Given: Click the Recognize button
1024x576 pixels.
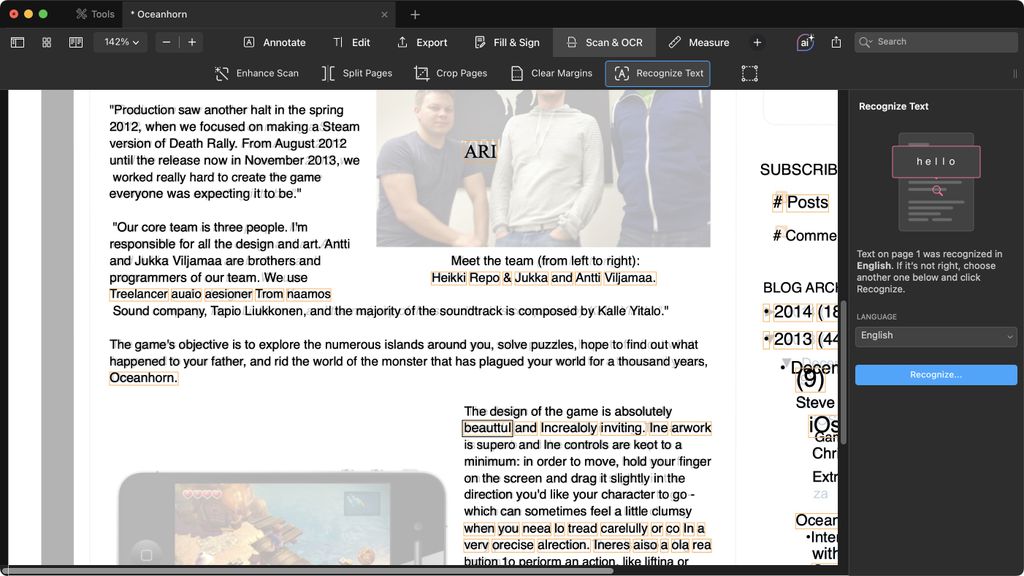Looking at the screenshot, I should click(x=935, y=374).
